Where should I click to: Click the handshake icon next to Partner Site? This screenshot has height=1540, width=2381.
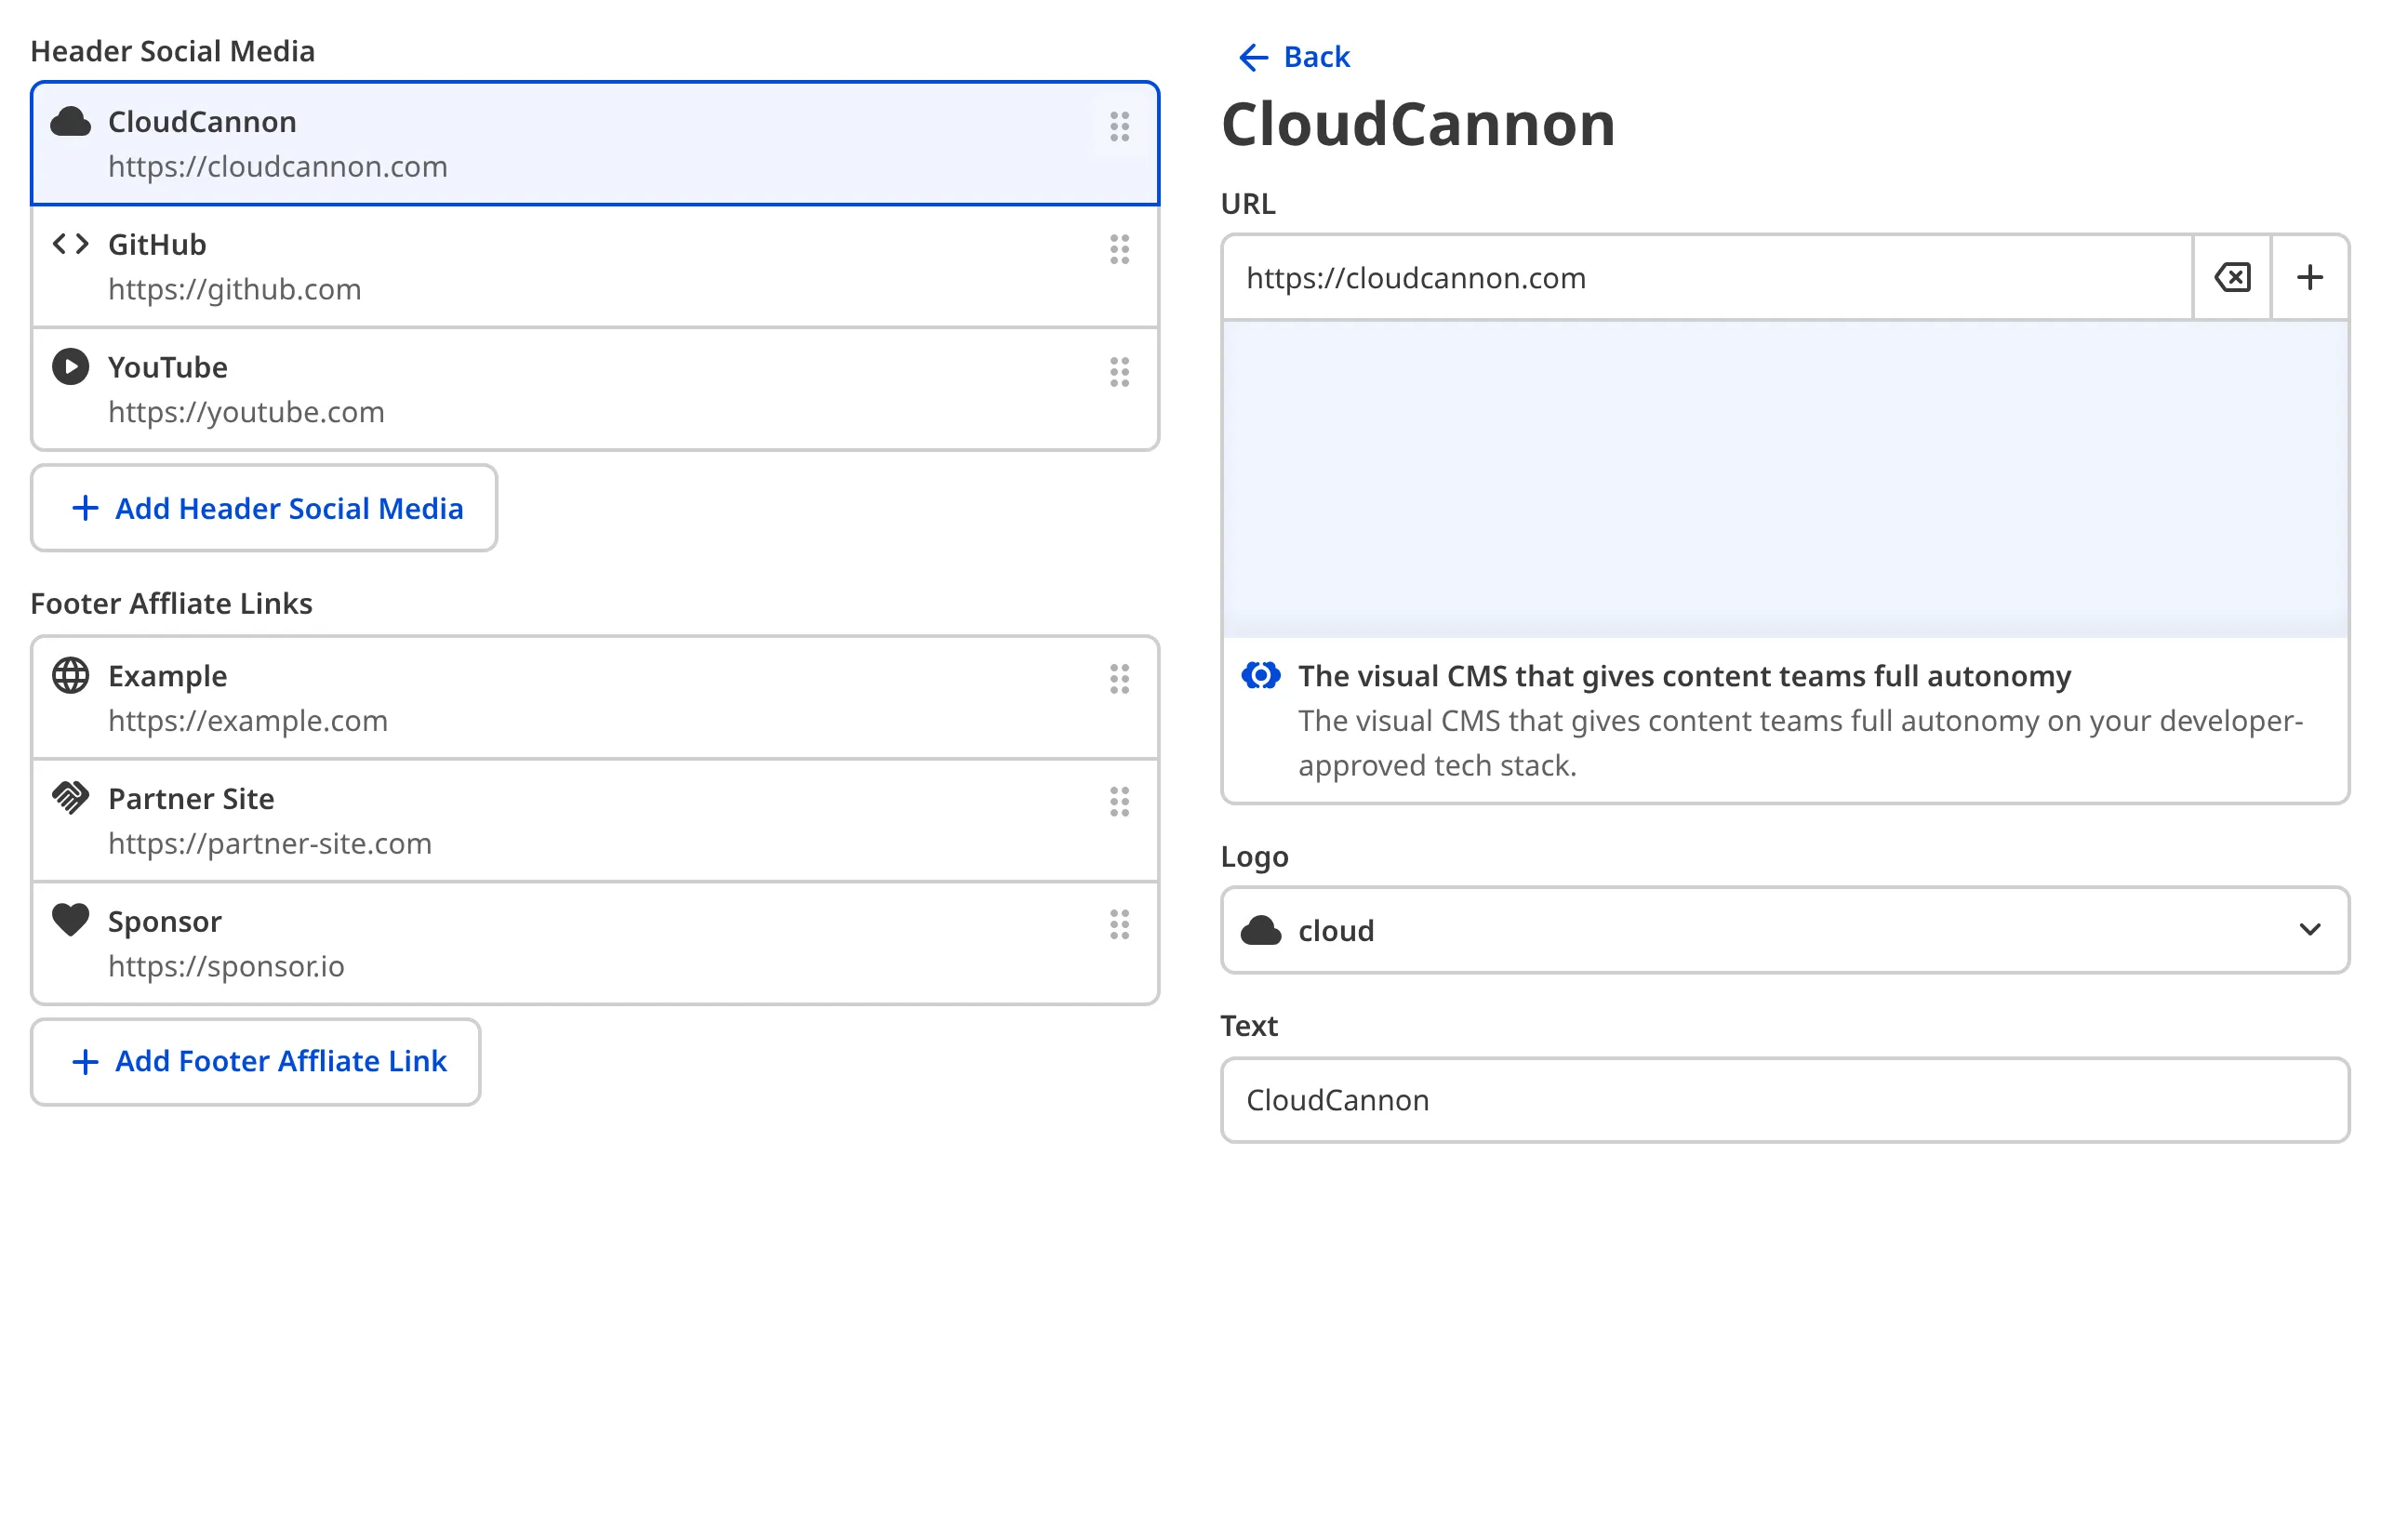coord(70,798)
